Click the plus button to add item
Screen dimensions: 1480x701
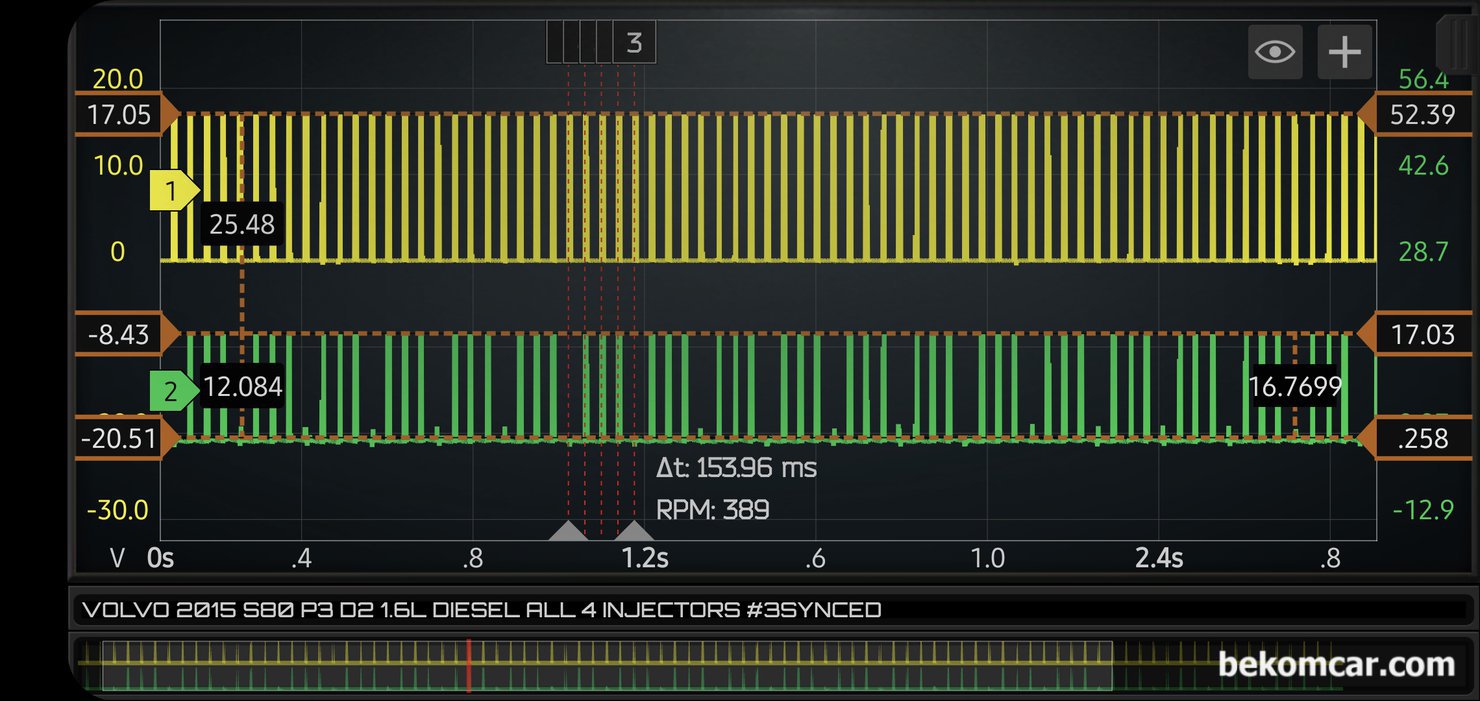pos(1344,51)
